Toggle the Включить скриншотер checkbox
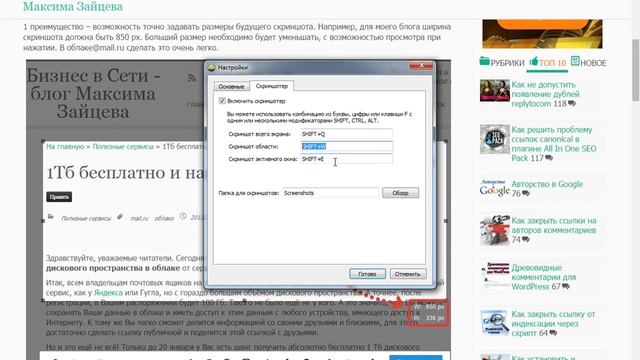Viewport: 640px width, 360px height. tap(222, 101)
